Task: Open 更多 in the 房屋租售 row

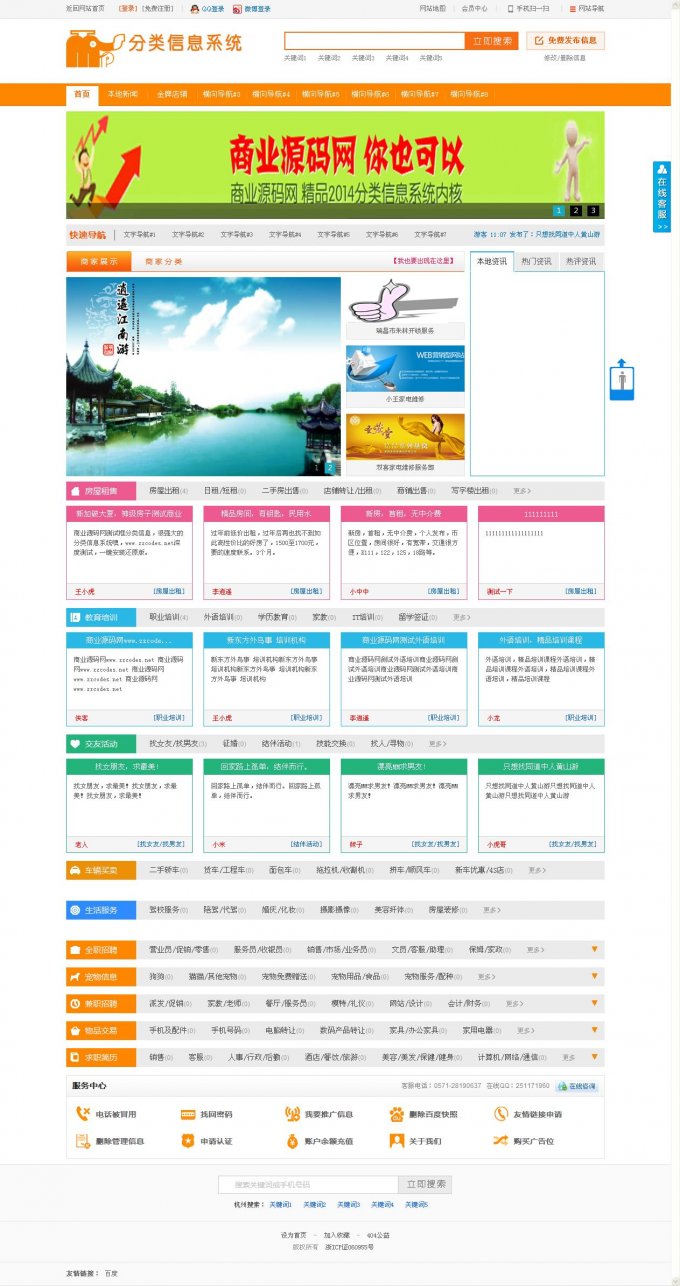Action: point(522,491)
